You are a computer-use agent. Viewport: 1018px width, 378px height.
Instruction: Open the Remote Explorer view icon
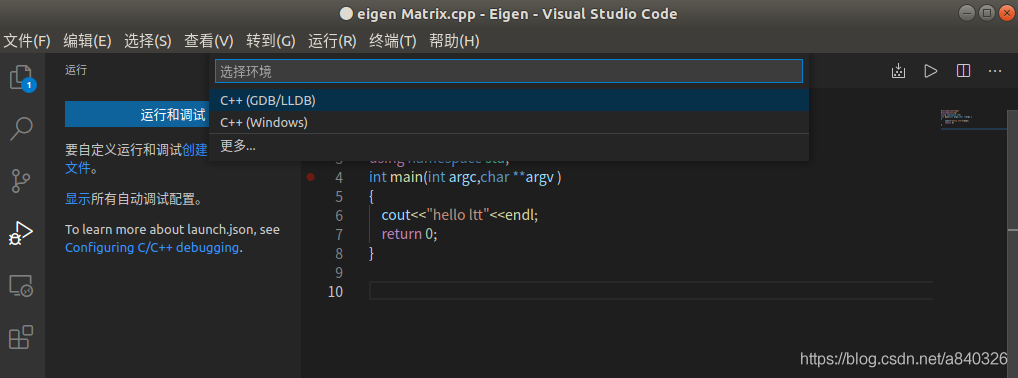pos(21,286)
